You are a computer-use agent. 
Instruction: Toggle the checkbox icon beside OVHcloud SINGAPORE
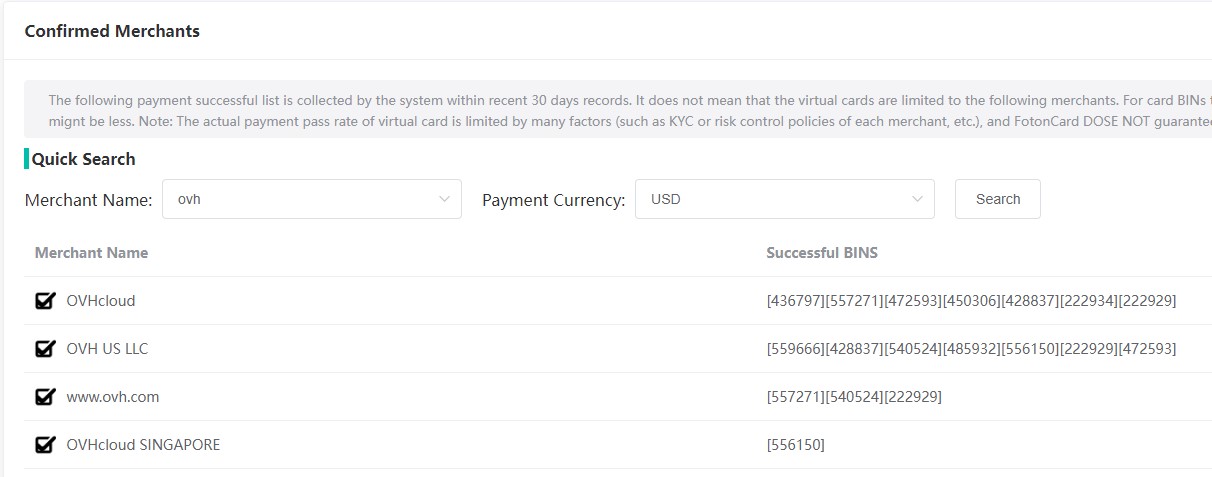click(45, 444)
